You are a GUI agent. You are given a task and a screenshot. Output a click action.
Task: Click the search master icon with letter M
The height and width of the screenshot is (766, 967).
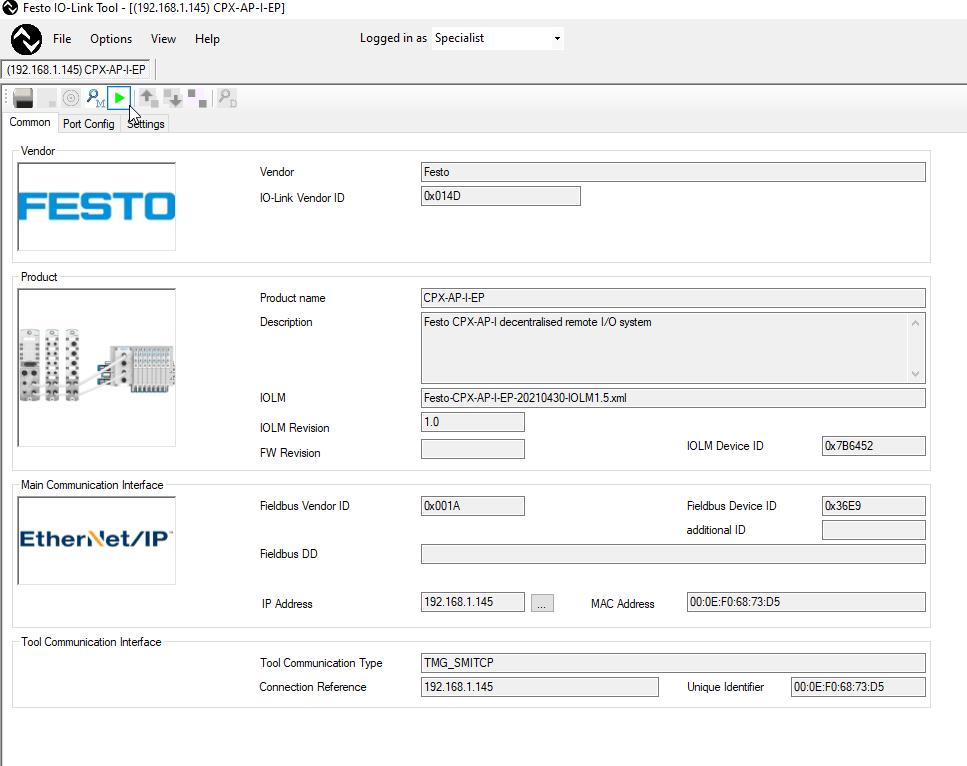(96, 98)
